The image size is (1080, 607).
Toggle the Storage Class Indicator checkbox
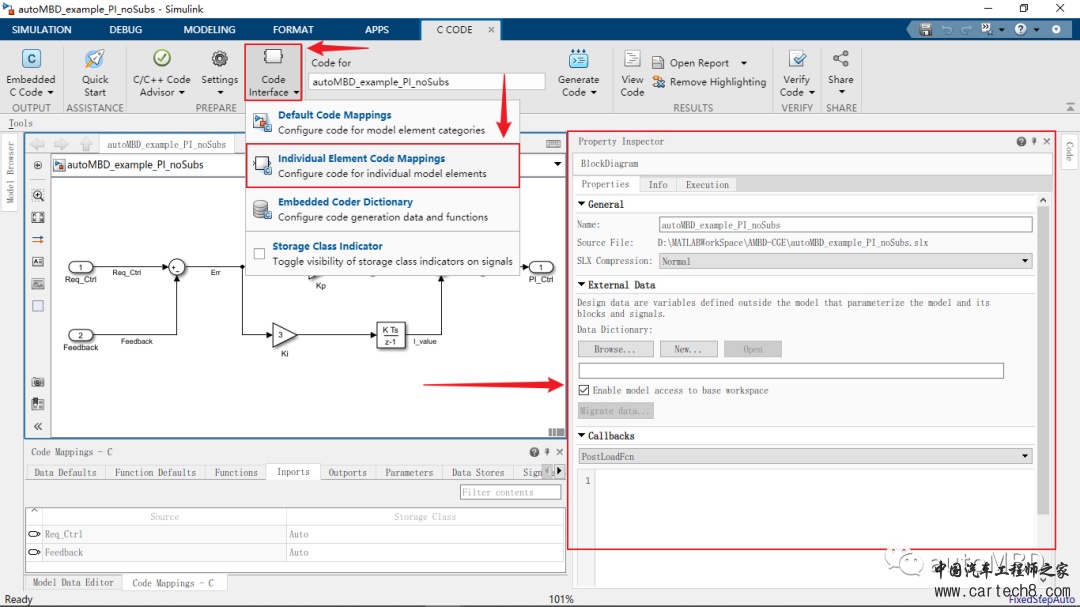[259, 254]
